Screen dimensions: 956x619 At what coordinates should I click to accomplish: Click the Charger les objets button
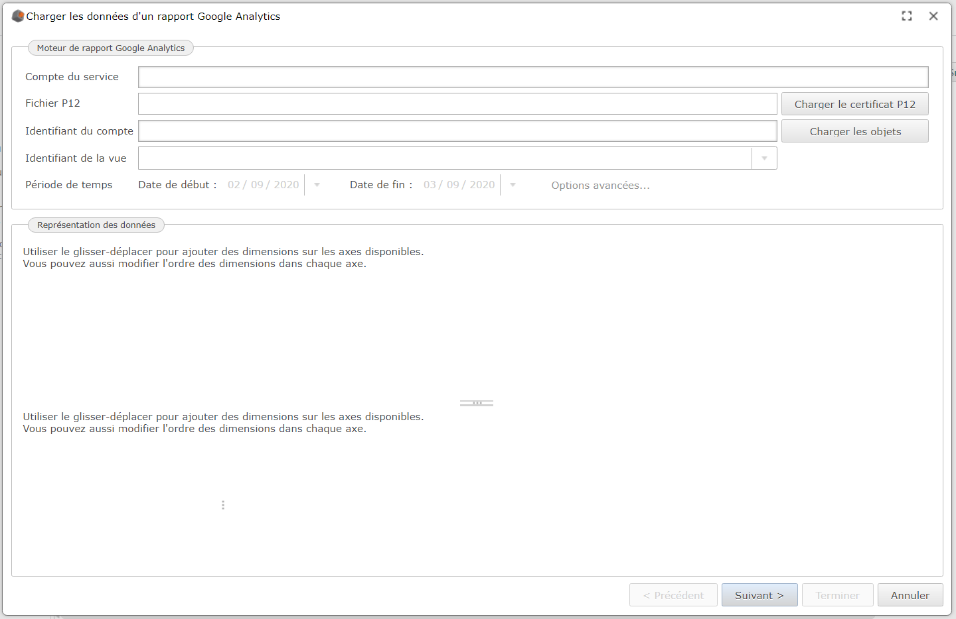point(854,131)
